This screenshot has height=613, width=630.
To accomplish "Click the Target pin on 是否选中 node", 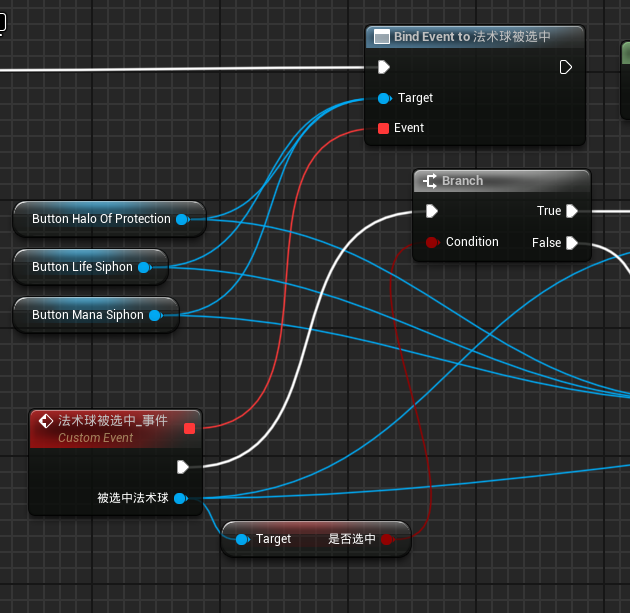I will [x=242, y=539].
